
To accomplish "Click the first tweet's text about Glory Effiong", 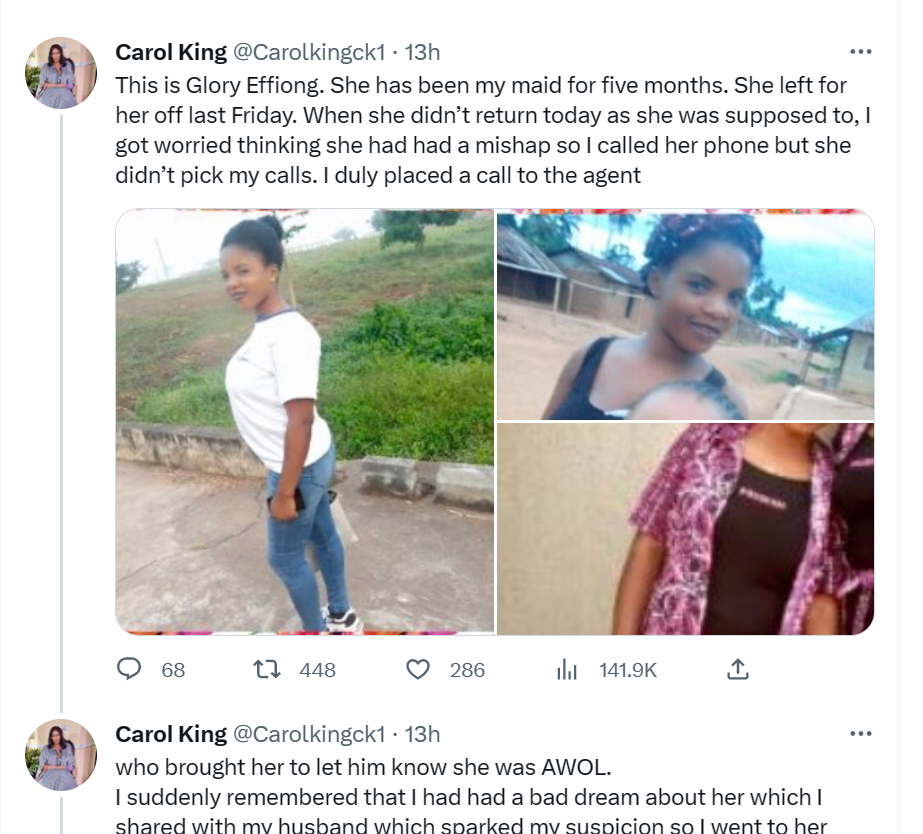I will click(490, 130).
